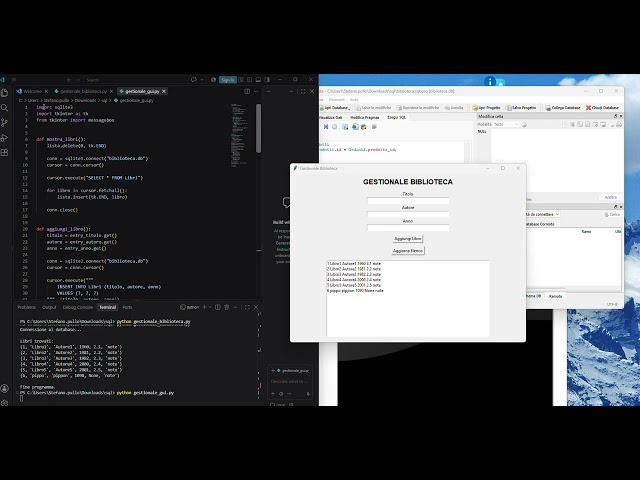Click Apri Progetto in DB Browser toolbar
The image size is (640, 480).
(486, 108)
